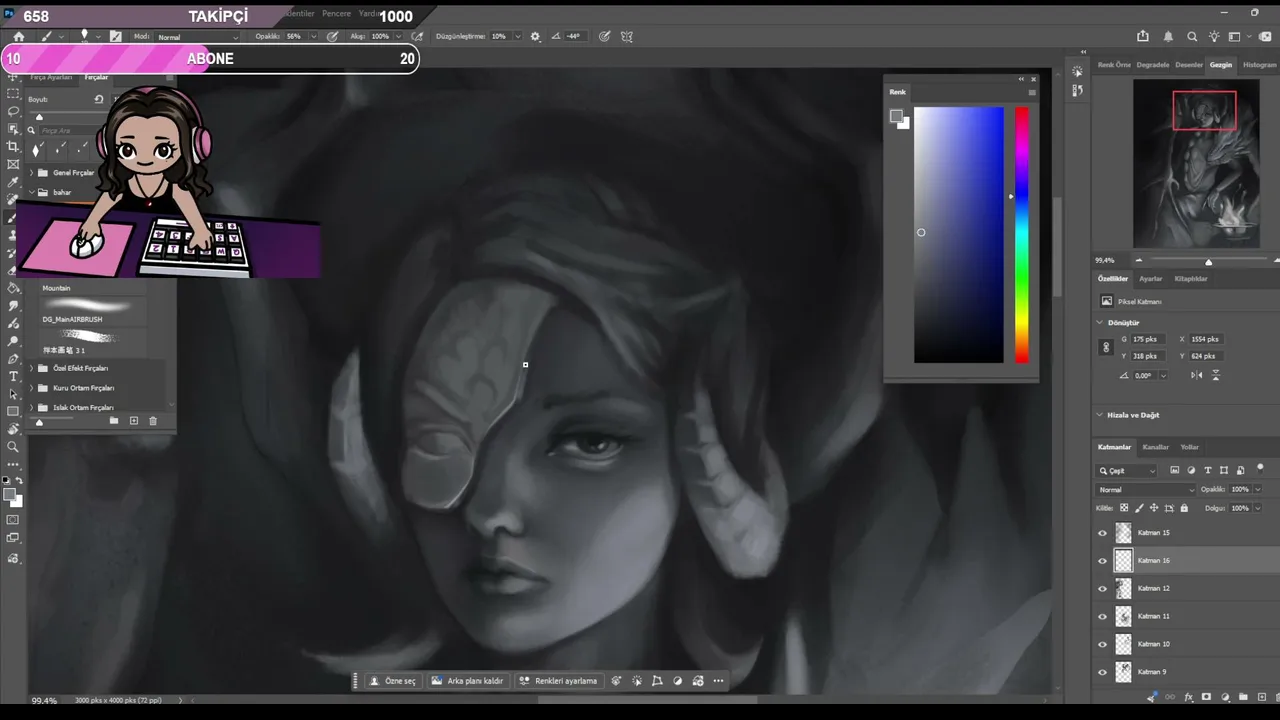The width and height of the screenshot is (1280, 720).
Task: Open the Opaklık dropdown in options bar
Action: 313,36
